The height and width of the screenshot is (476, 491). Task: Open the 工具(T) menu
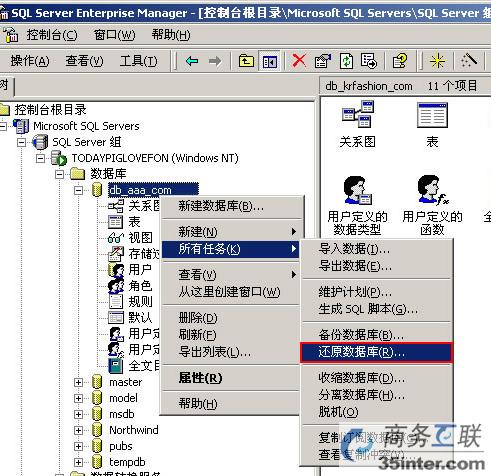point(139,61)
